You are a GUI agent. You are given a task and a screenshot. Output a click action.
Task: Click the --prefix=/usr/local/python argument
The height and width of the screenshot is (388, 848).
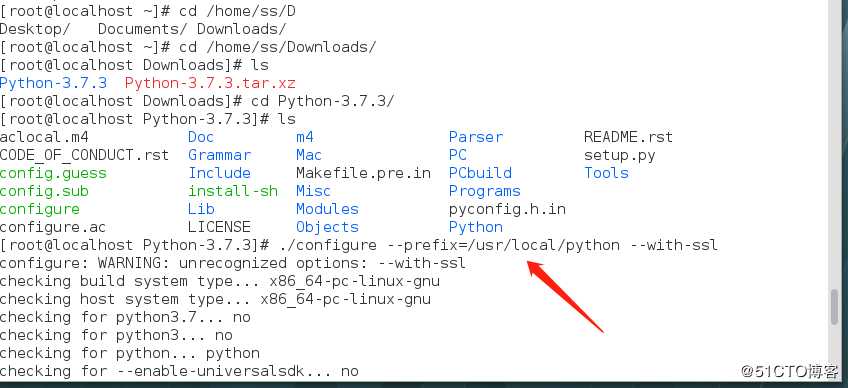pos(504,245)
